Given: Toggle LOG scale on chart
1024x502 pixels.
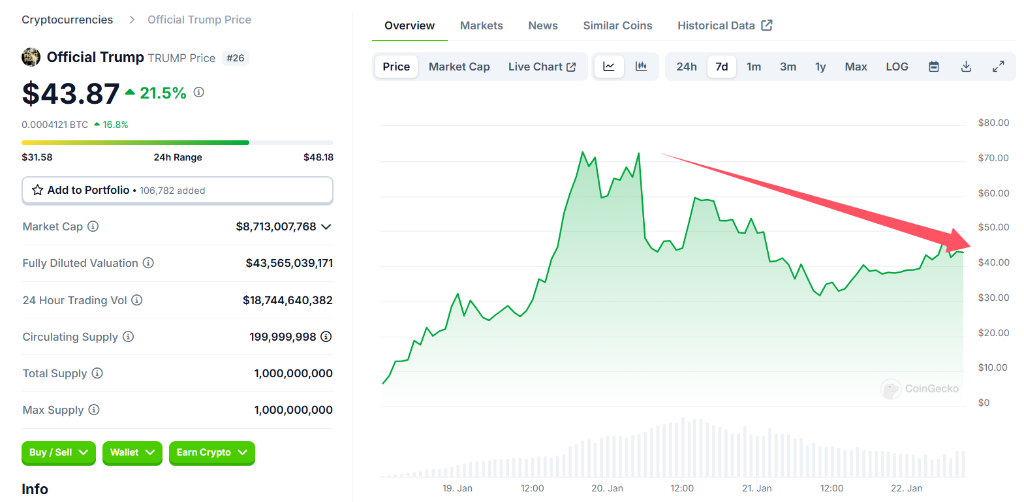Looking at the screenshot, I should (x=897, y=67).
